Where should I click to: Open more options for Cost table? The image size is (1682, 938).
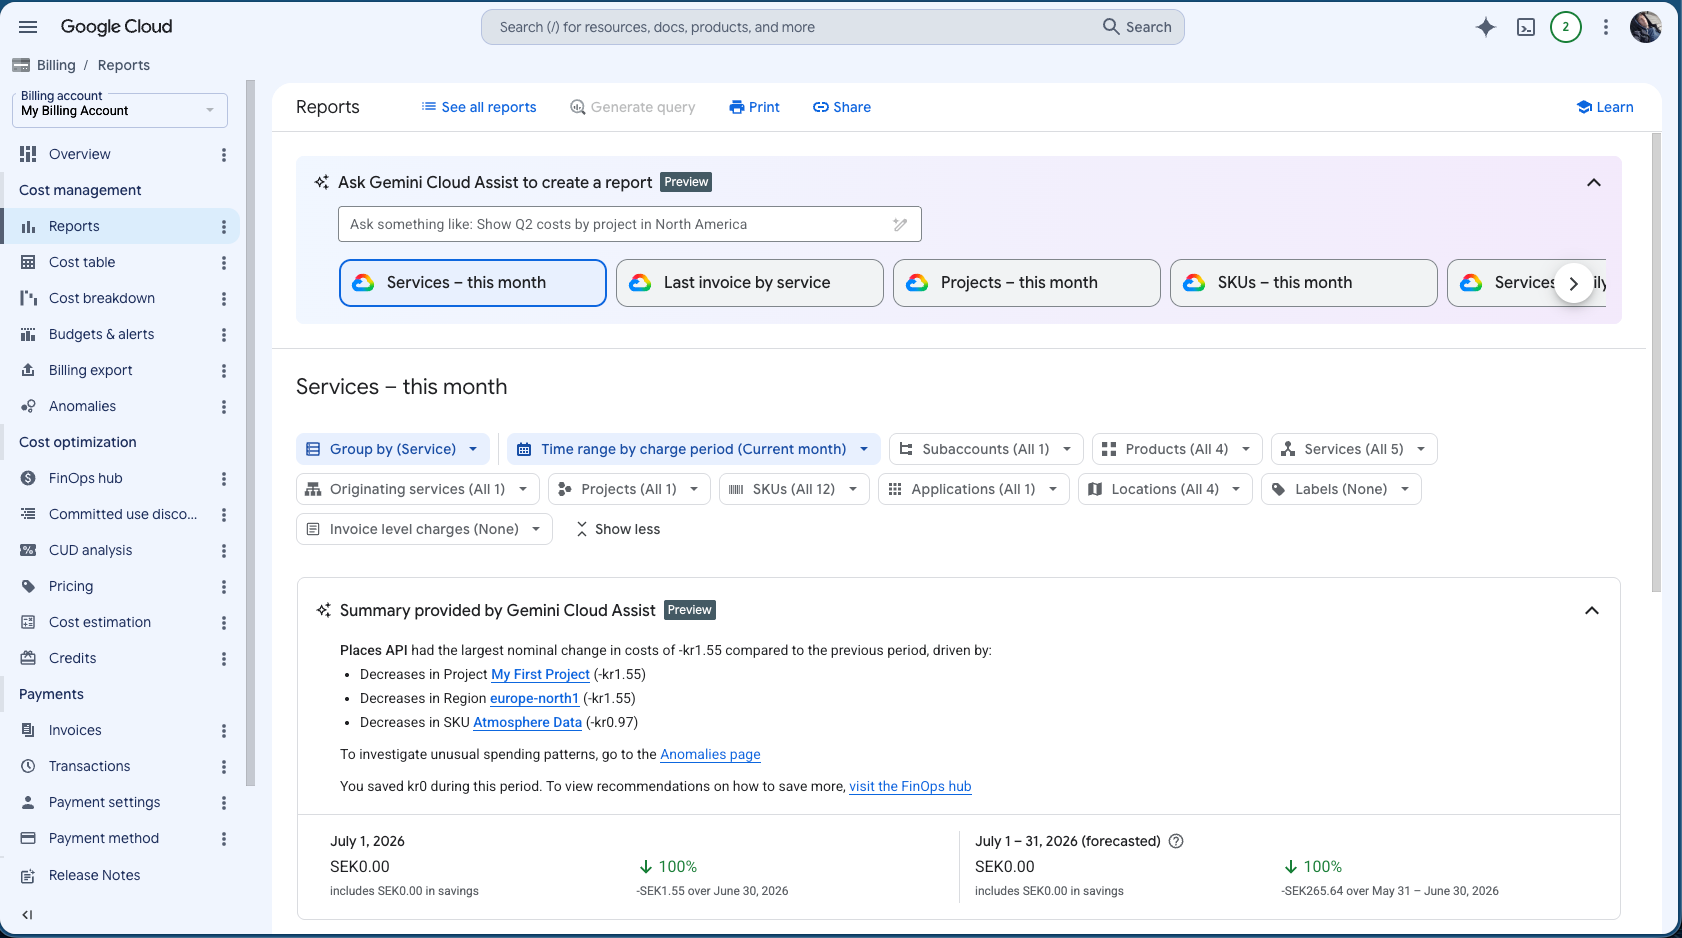click(x=224, y=263)
